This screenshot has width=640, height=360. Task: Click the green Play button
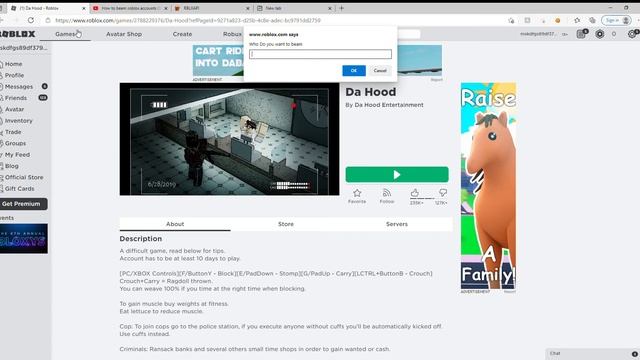click(397, 175)
